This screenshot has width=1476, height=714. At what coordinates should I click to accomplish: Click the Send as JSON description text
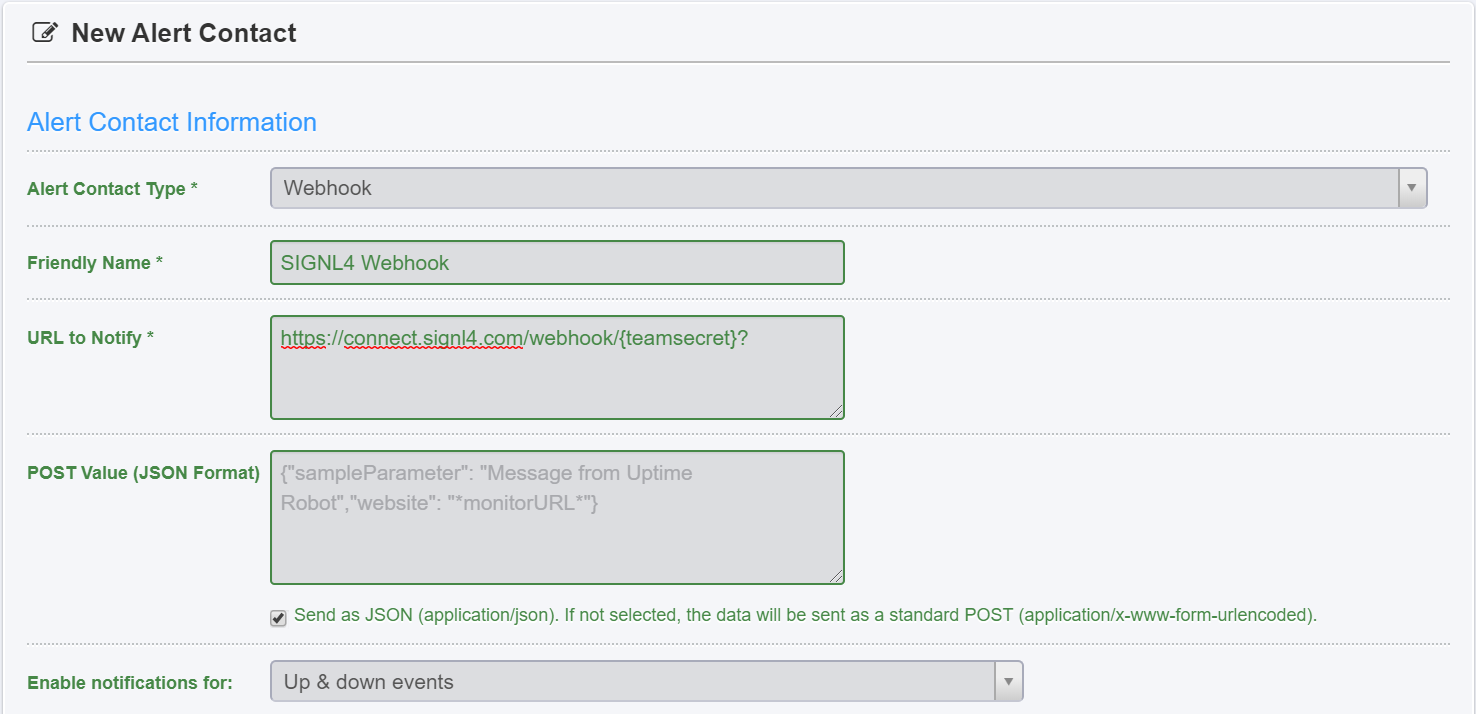pyautogui.click(x=805, y=615)
